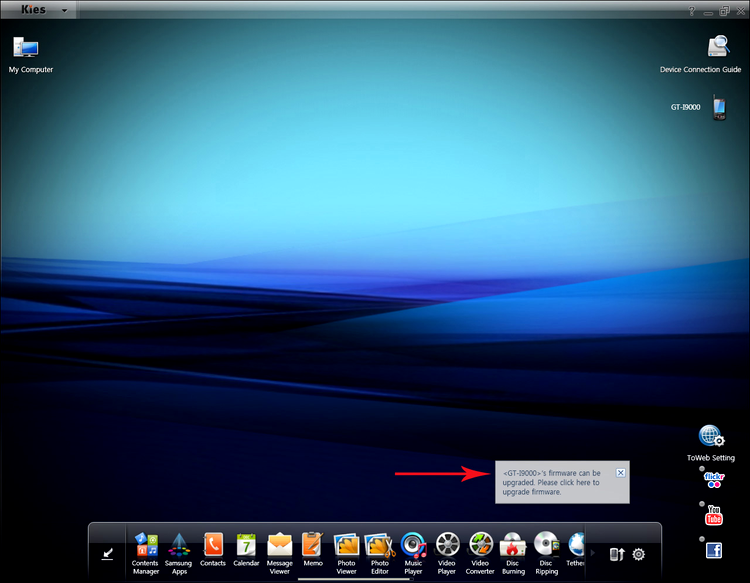Close the firmware upgrade notification
750x583 pixels.
620,473
